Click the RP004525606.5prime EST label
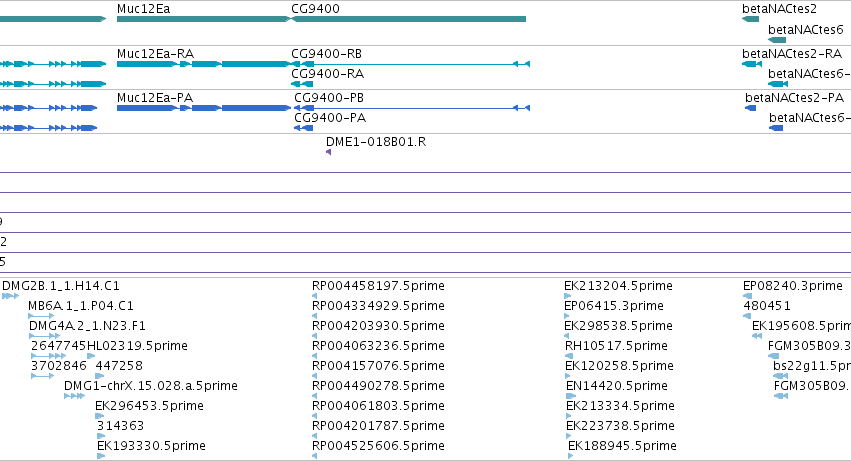This screenshot has height=461, width=851. point(378,446)
